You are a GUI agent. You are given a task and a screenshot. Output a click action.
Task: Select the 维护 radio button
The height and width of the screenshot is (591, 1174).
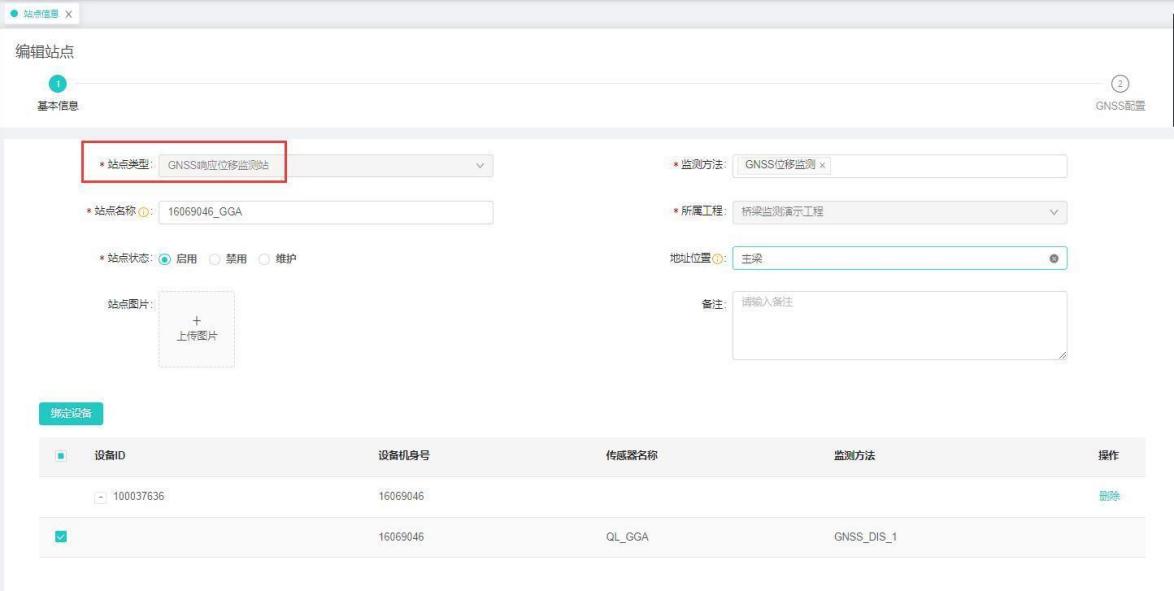click(265, 259)
